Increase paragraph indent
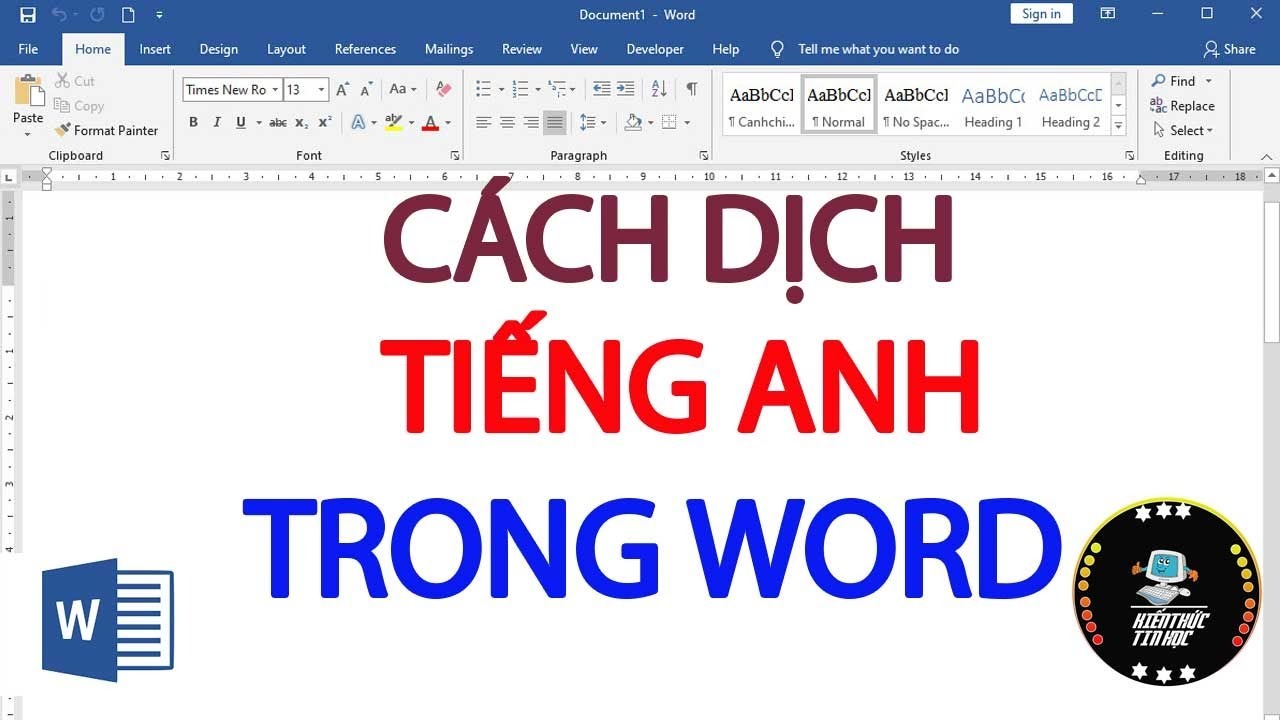This screenshot has height=720, width=1280. point(625,89)
